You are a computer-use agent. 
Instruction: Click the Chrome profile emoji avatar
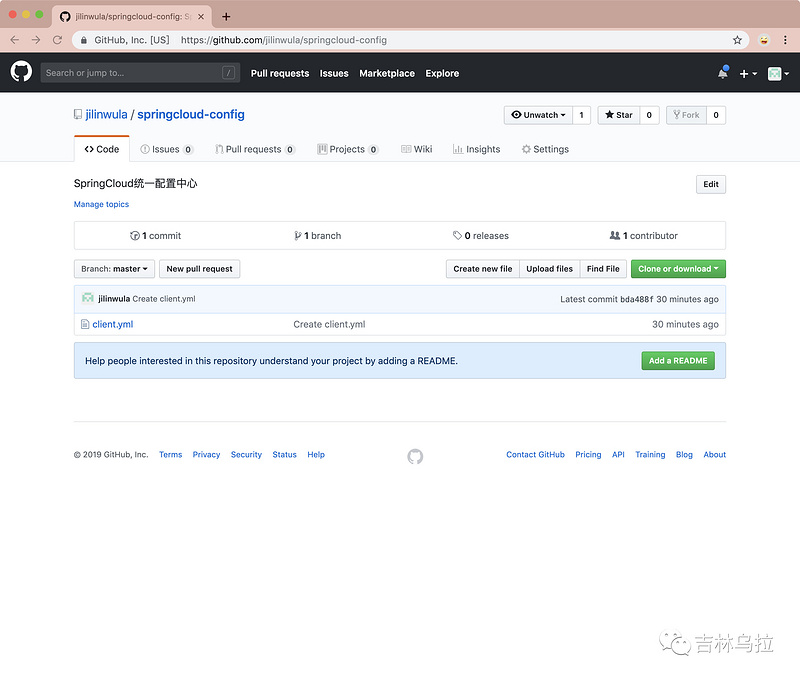(764, 40)
